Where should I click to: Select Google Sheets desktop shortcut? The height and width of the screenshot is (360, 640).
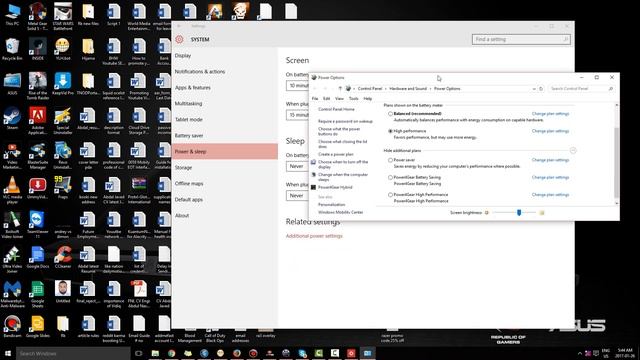38,294
